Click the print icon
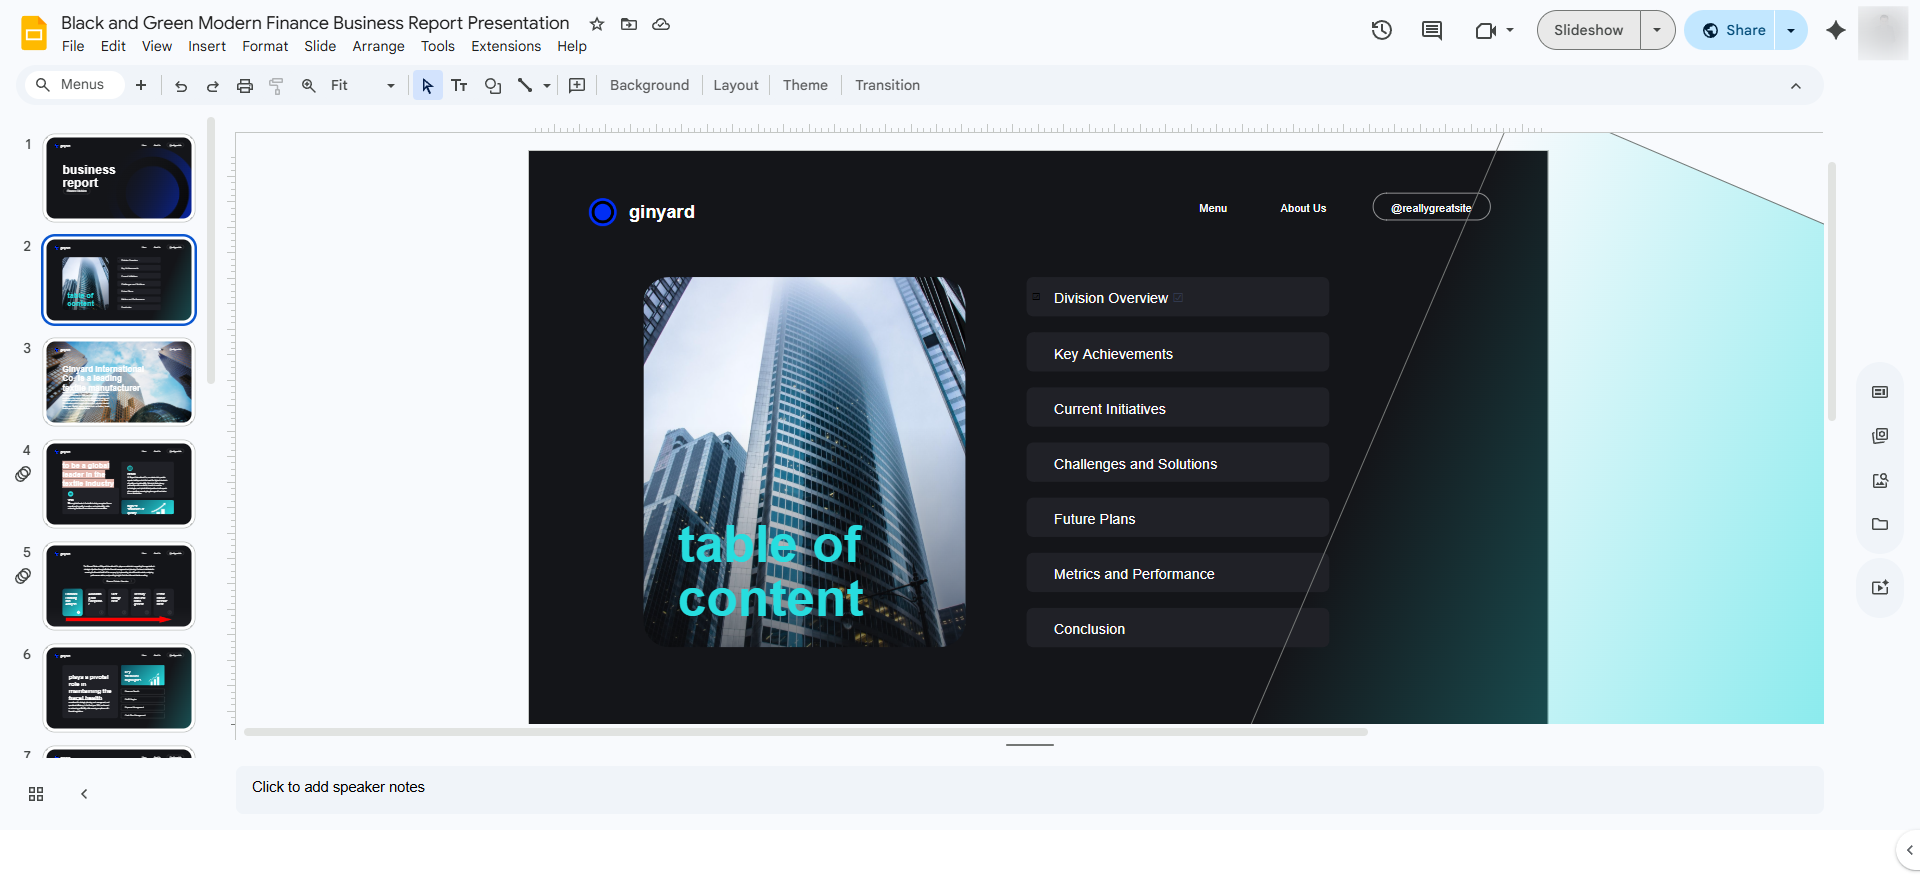Image resolution: width=1920 pixels, height=878 pixels. (245, 86)
